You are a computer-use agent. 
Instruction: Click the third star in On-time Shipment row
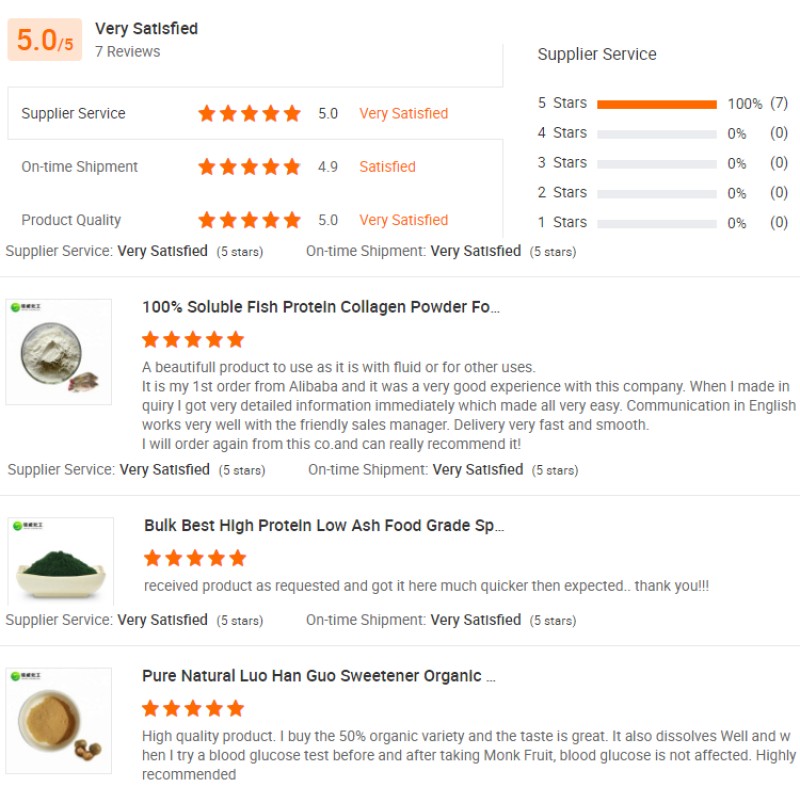pyautogui.click(x=249, y=166)
